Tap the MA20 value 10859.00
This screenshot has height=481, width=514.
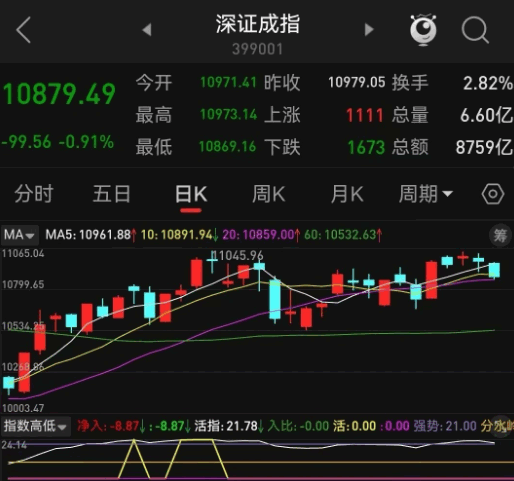268,235
